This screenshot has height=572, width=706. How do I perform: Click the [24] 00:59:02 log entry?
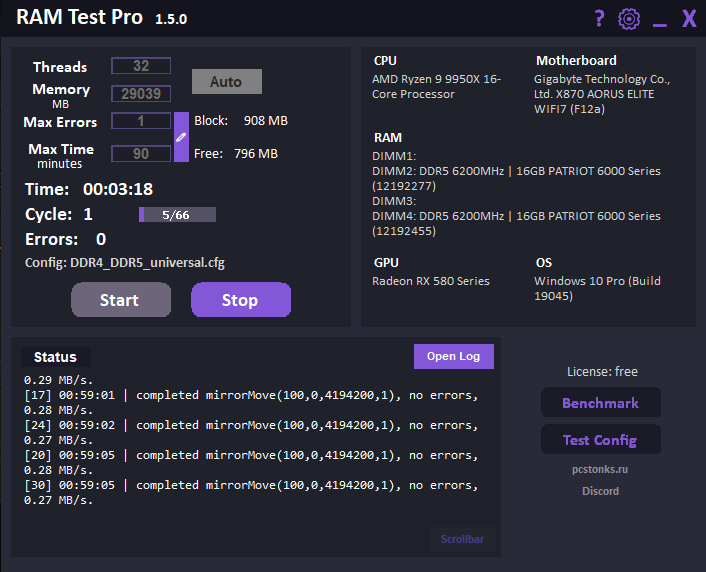pos(251,432)
